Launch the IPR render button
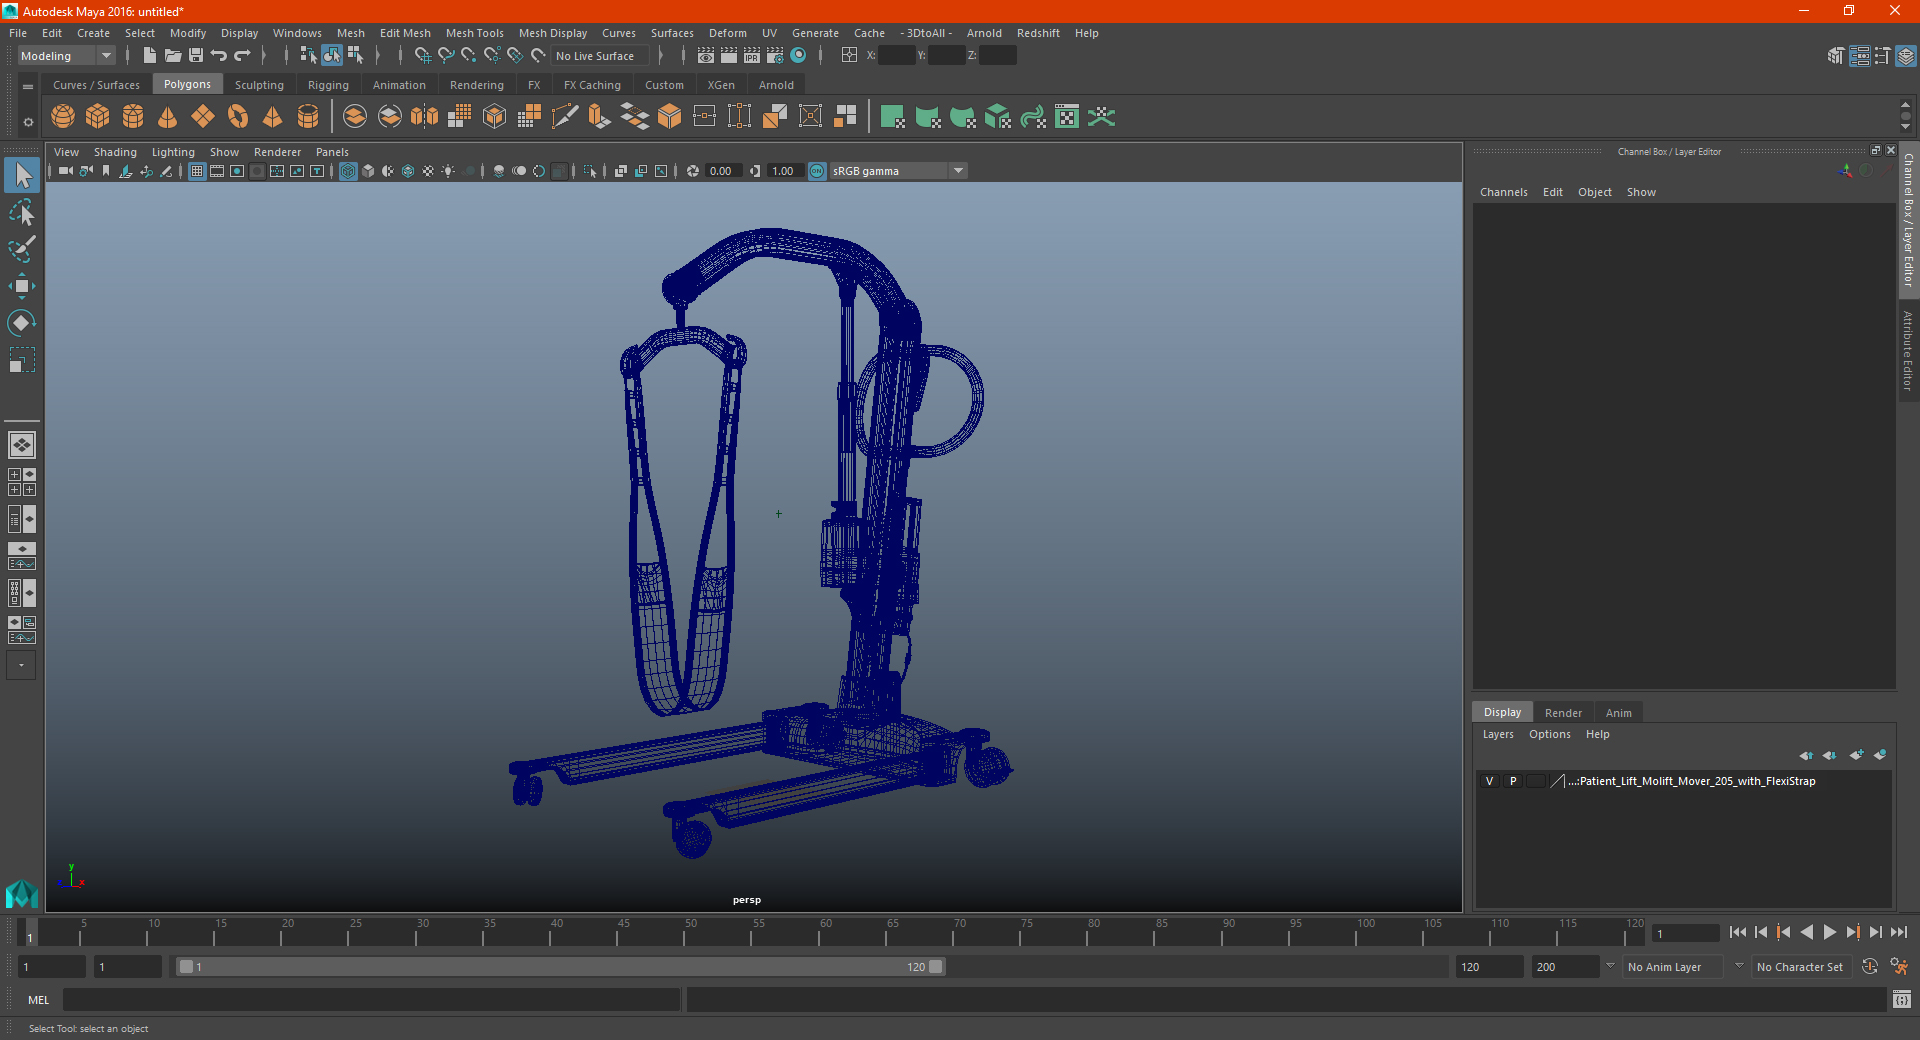The image size is (1920, 1040). [x=752, y=56]
